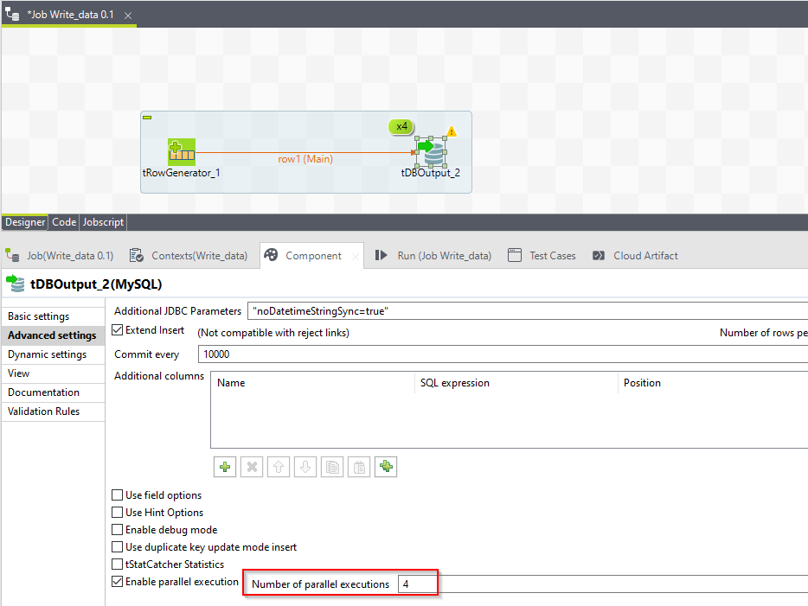The height and width of the screenshot is (606, 808).
Task: Remove selected additional column with X button
Action: tap(253, 467)
